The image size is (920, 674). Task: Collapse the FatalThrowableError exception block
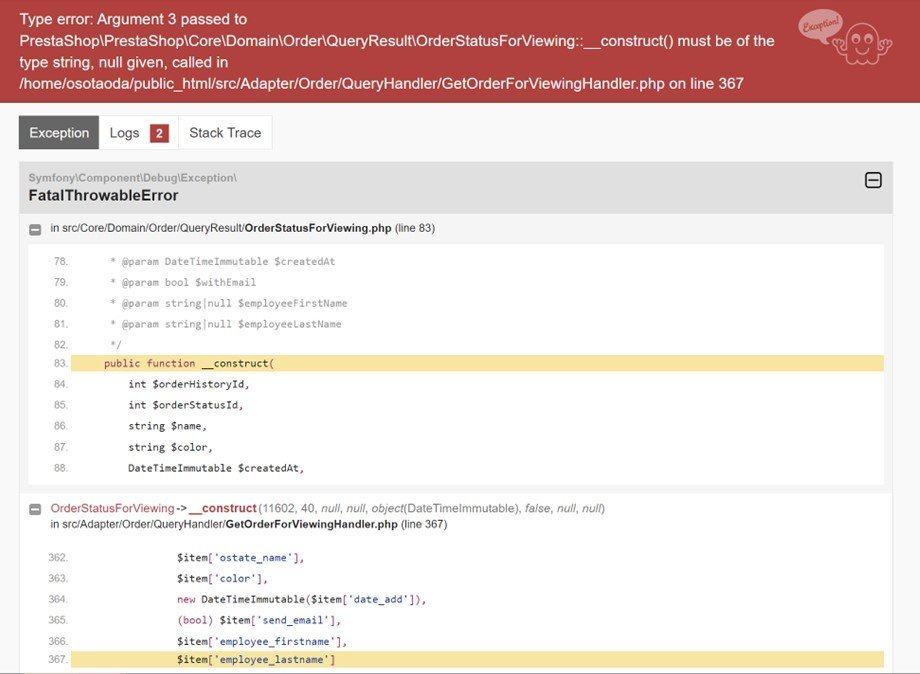(873, 180)
